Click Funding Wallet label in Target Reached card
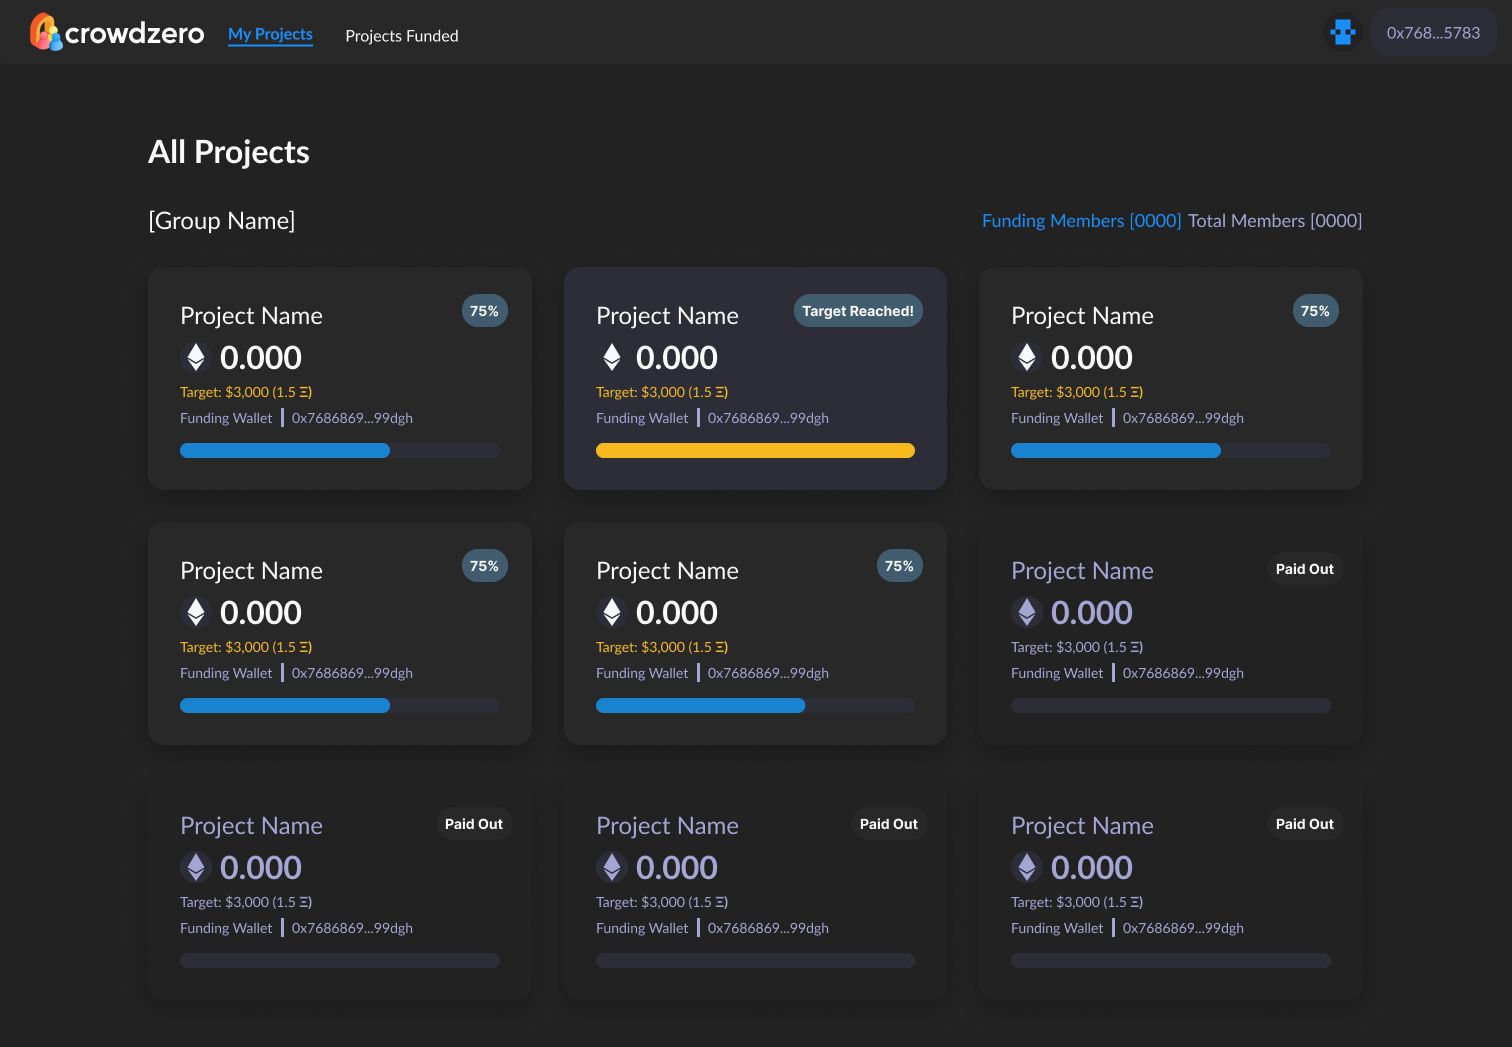This screenshot has width=1512, height=1047. [x=642, y=418]
